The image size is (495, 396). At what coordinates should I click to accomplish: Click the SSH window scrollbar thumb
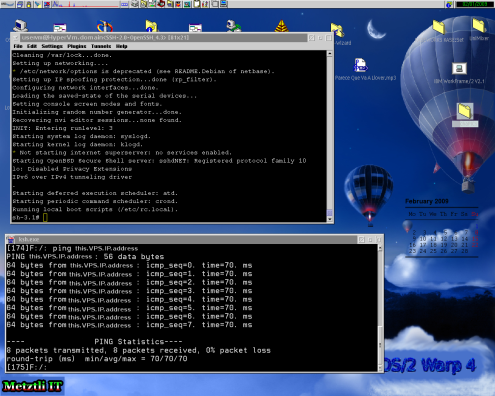tap(330, 213)
